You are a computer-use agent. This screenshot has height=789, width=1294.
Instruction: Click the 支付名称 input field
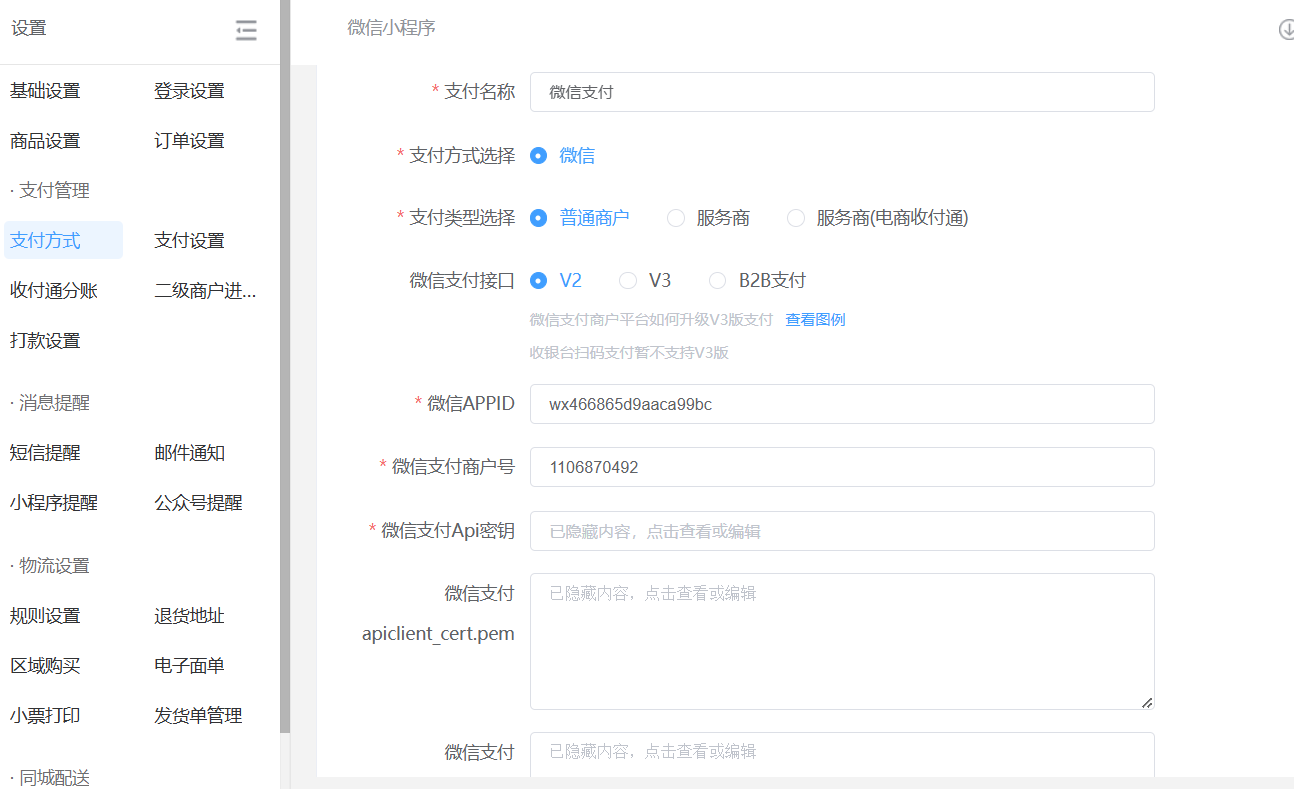842,92
